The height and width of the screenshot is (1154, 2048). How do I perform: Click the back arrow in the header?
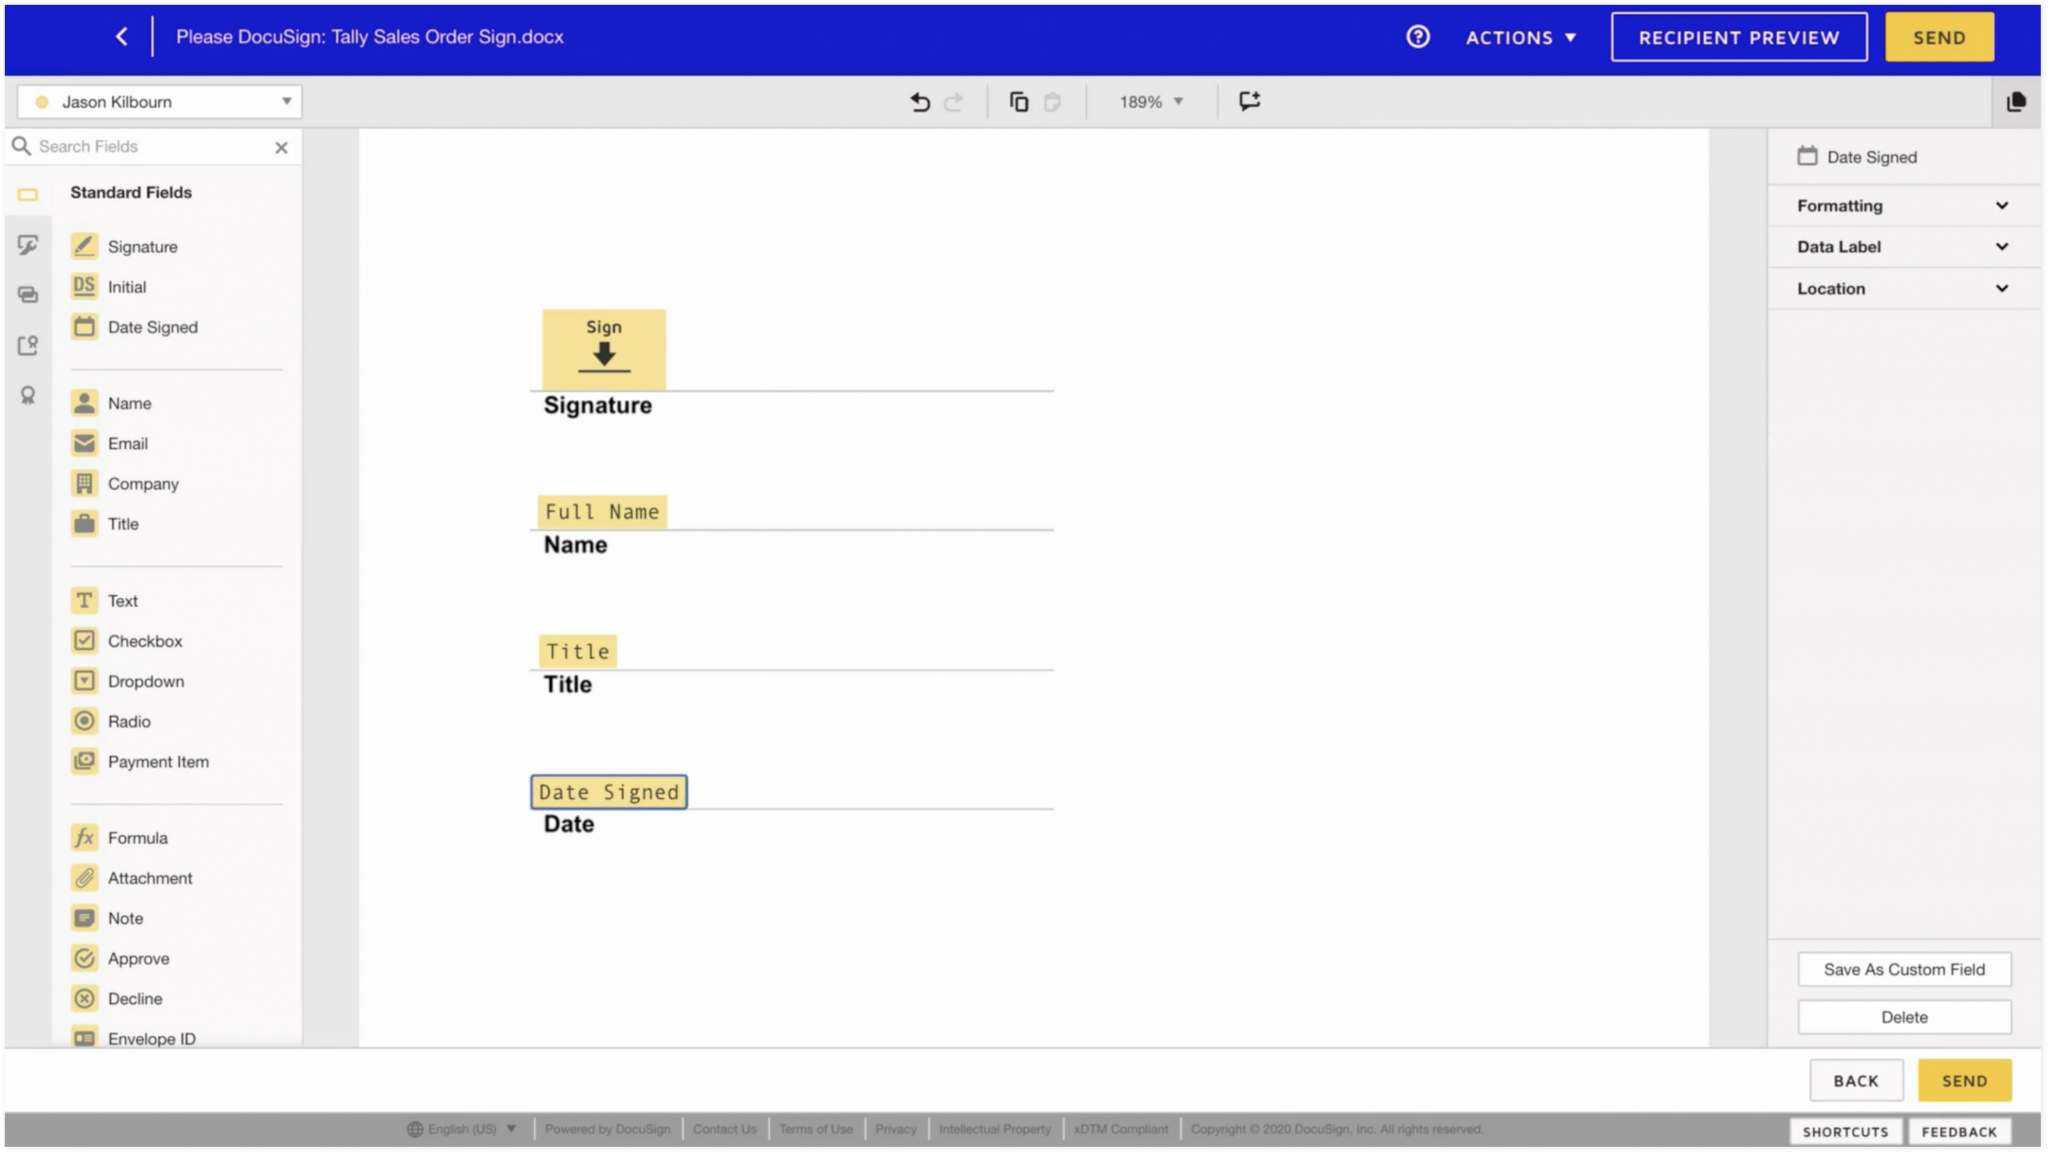122,37
